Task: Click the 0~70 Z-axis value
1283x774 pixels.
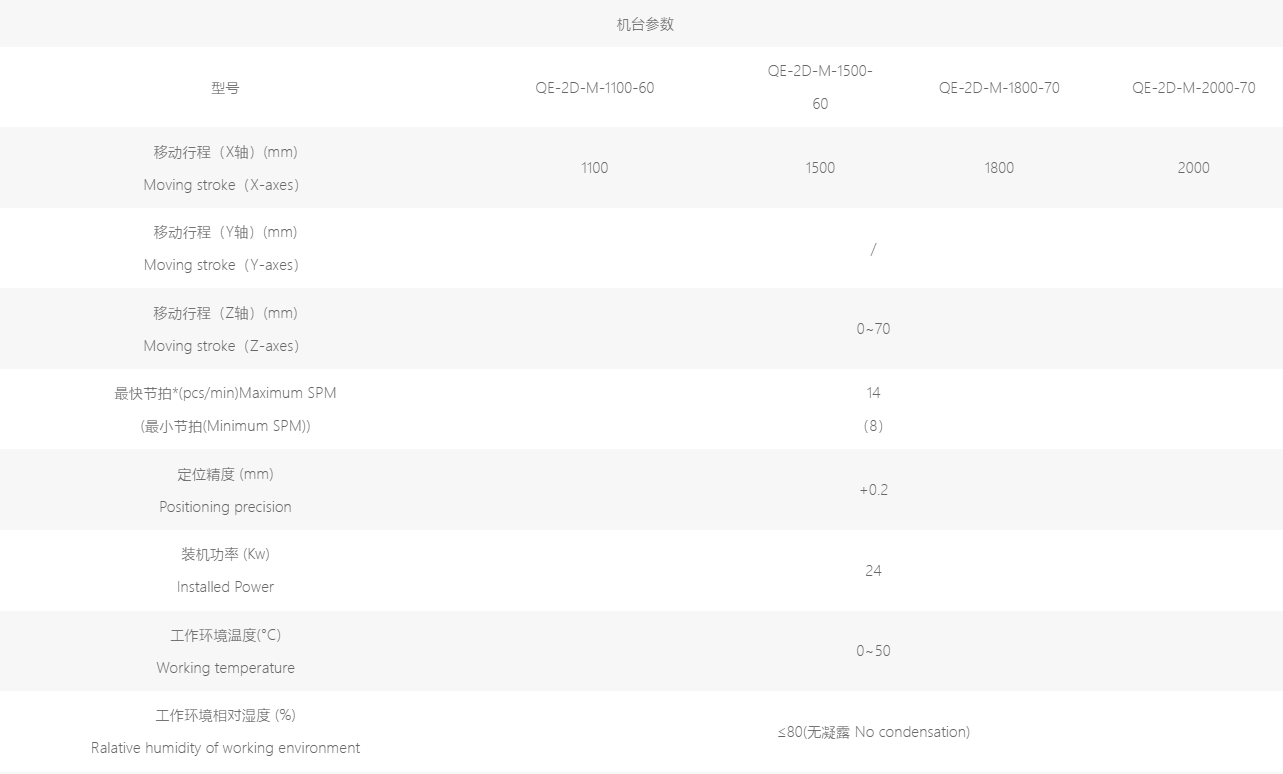Action: tap(873, 329)
